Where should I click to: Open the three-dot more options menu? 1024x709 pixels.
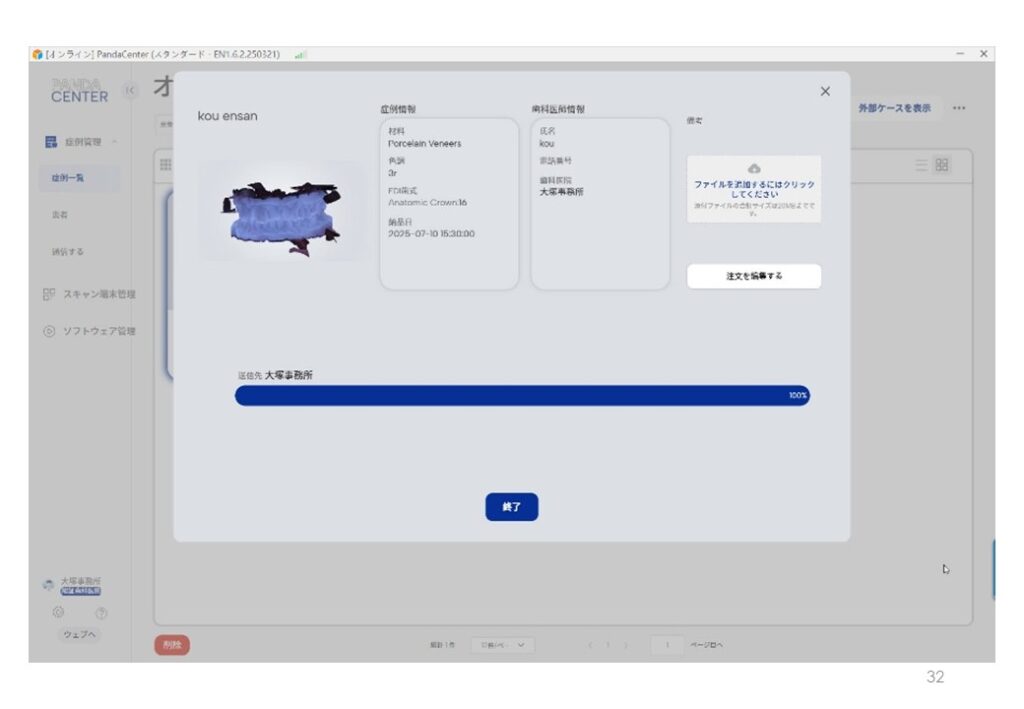point(959,108)
